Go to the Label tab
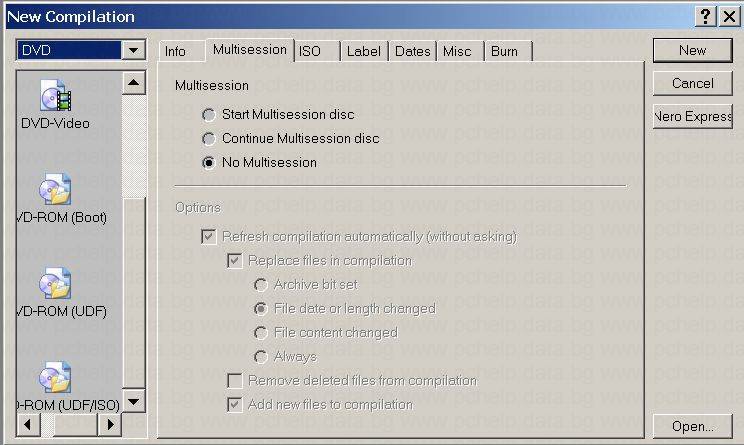This screenshot has height=445, width=744. pyautogui.click(x=363, y=51)
